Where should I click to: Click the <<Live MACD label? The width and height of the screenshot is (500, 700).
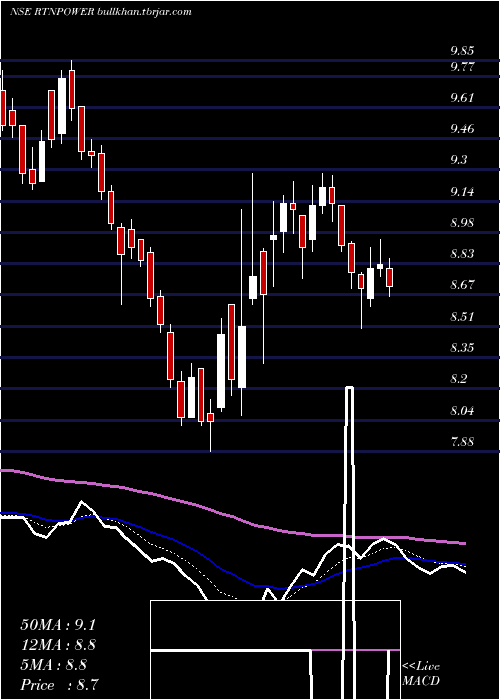click(x=421, y=674)
